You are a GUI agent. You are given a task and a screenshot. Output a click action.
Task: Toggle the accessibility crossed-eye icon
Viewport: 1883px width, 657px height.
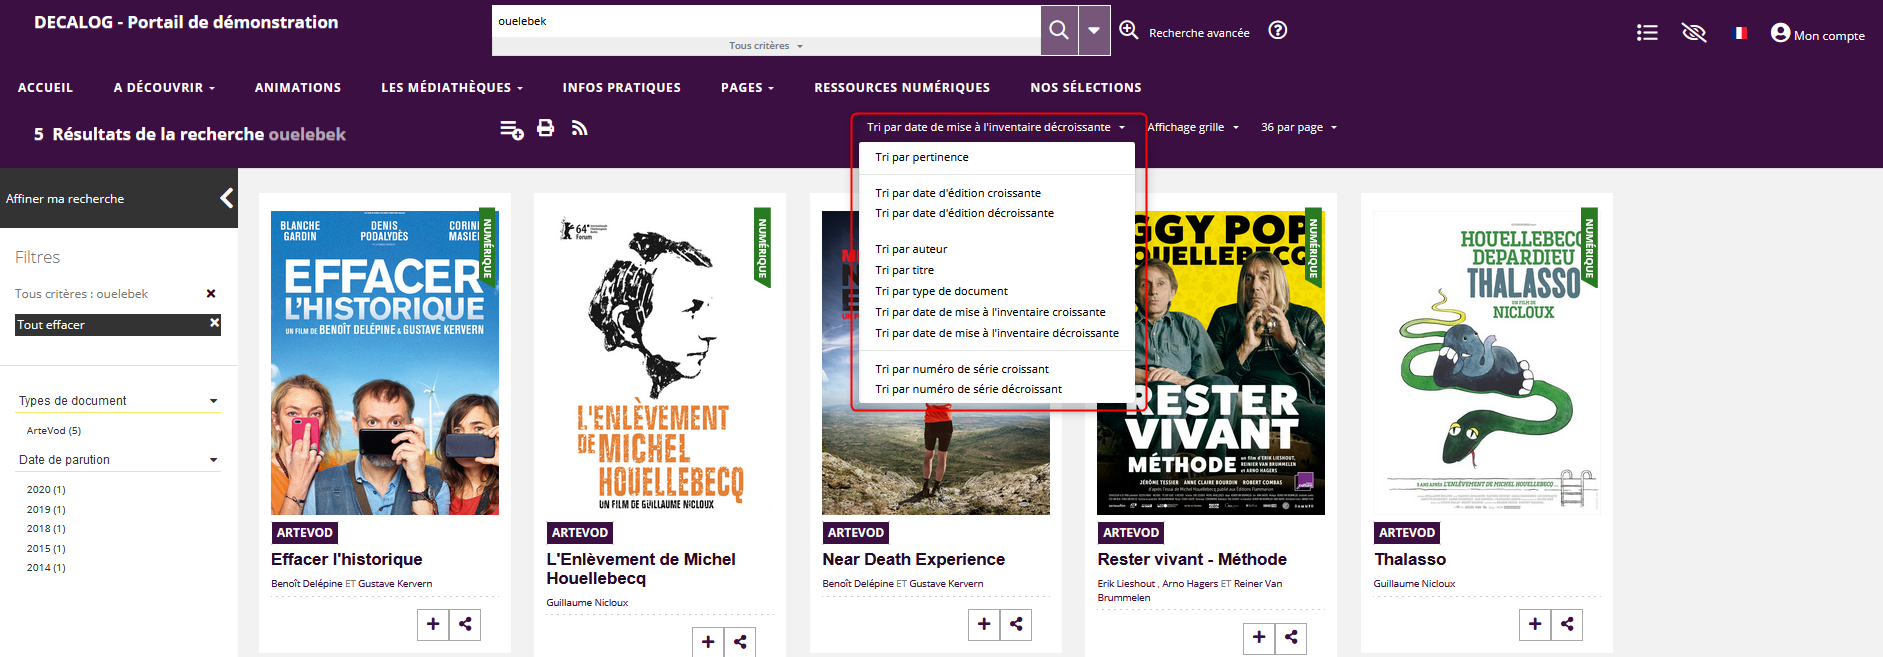pyautogui.click(x=1693, y=33)
